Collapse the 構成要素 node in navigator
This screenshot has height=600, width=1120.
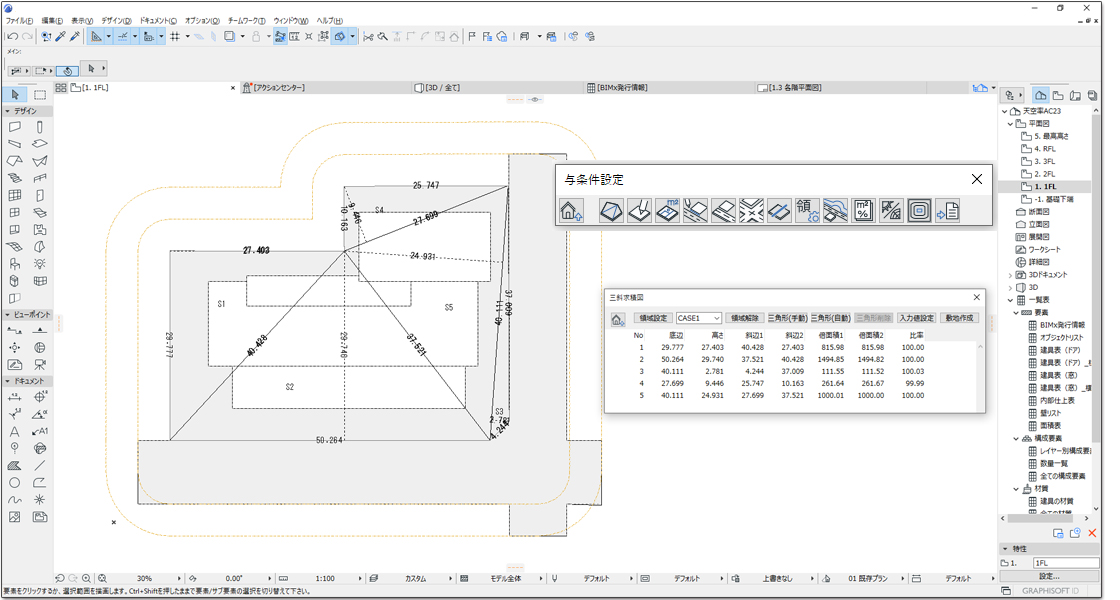tap(1016, 439)
